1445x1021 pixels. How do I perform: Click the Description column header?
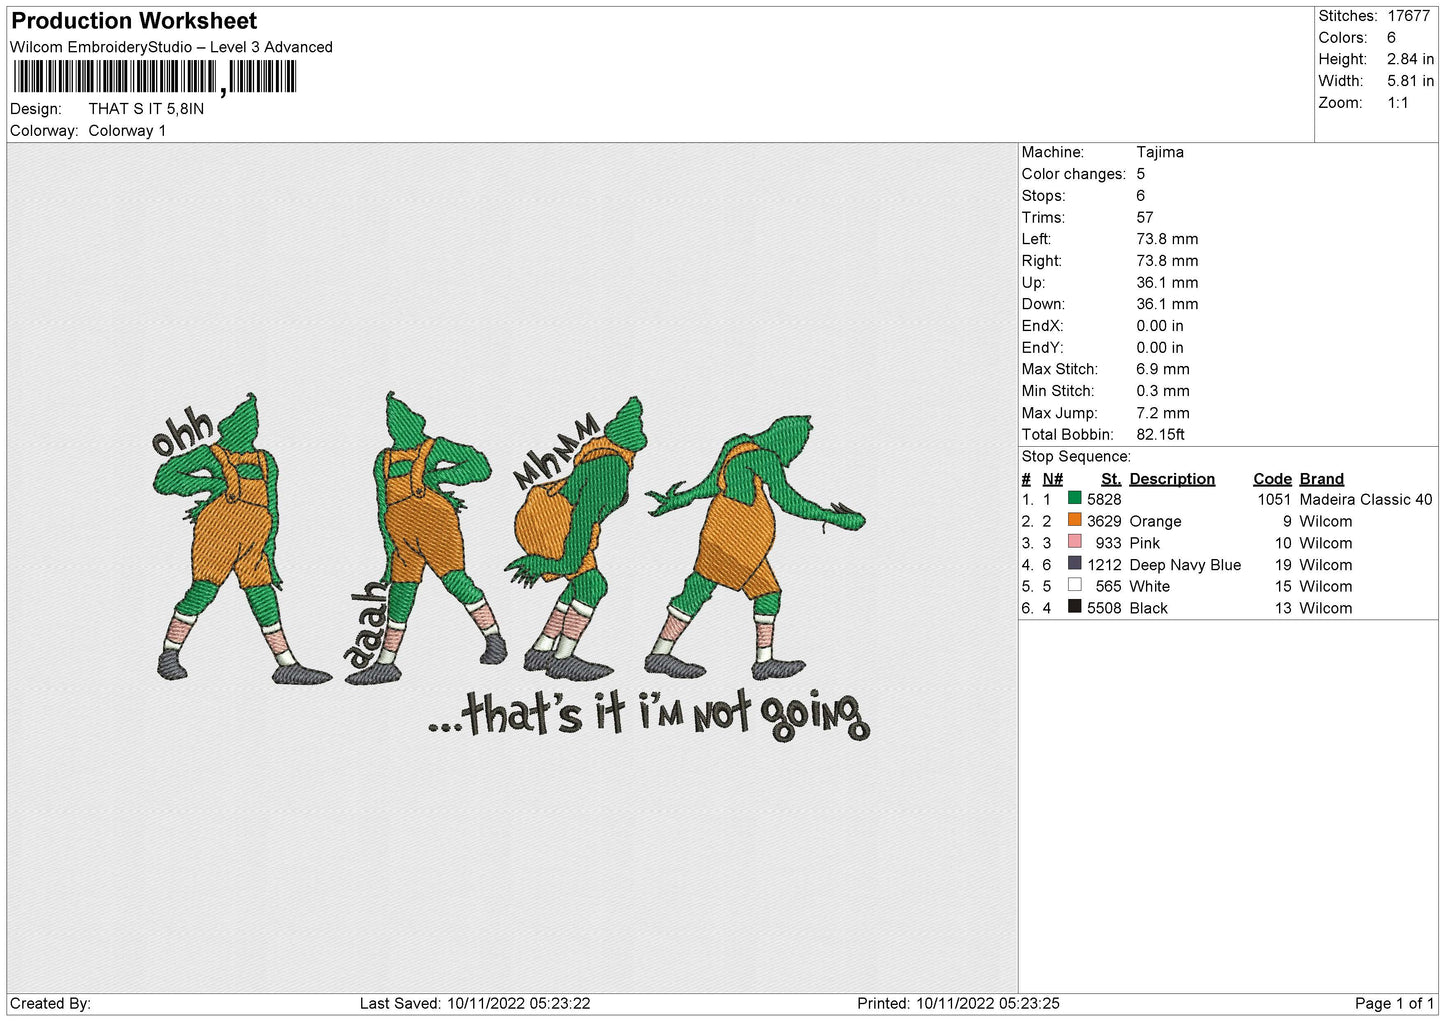[1172, 479]
